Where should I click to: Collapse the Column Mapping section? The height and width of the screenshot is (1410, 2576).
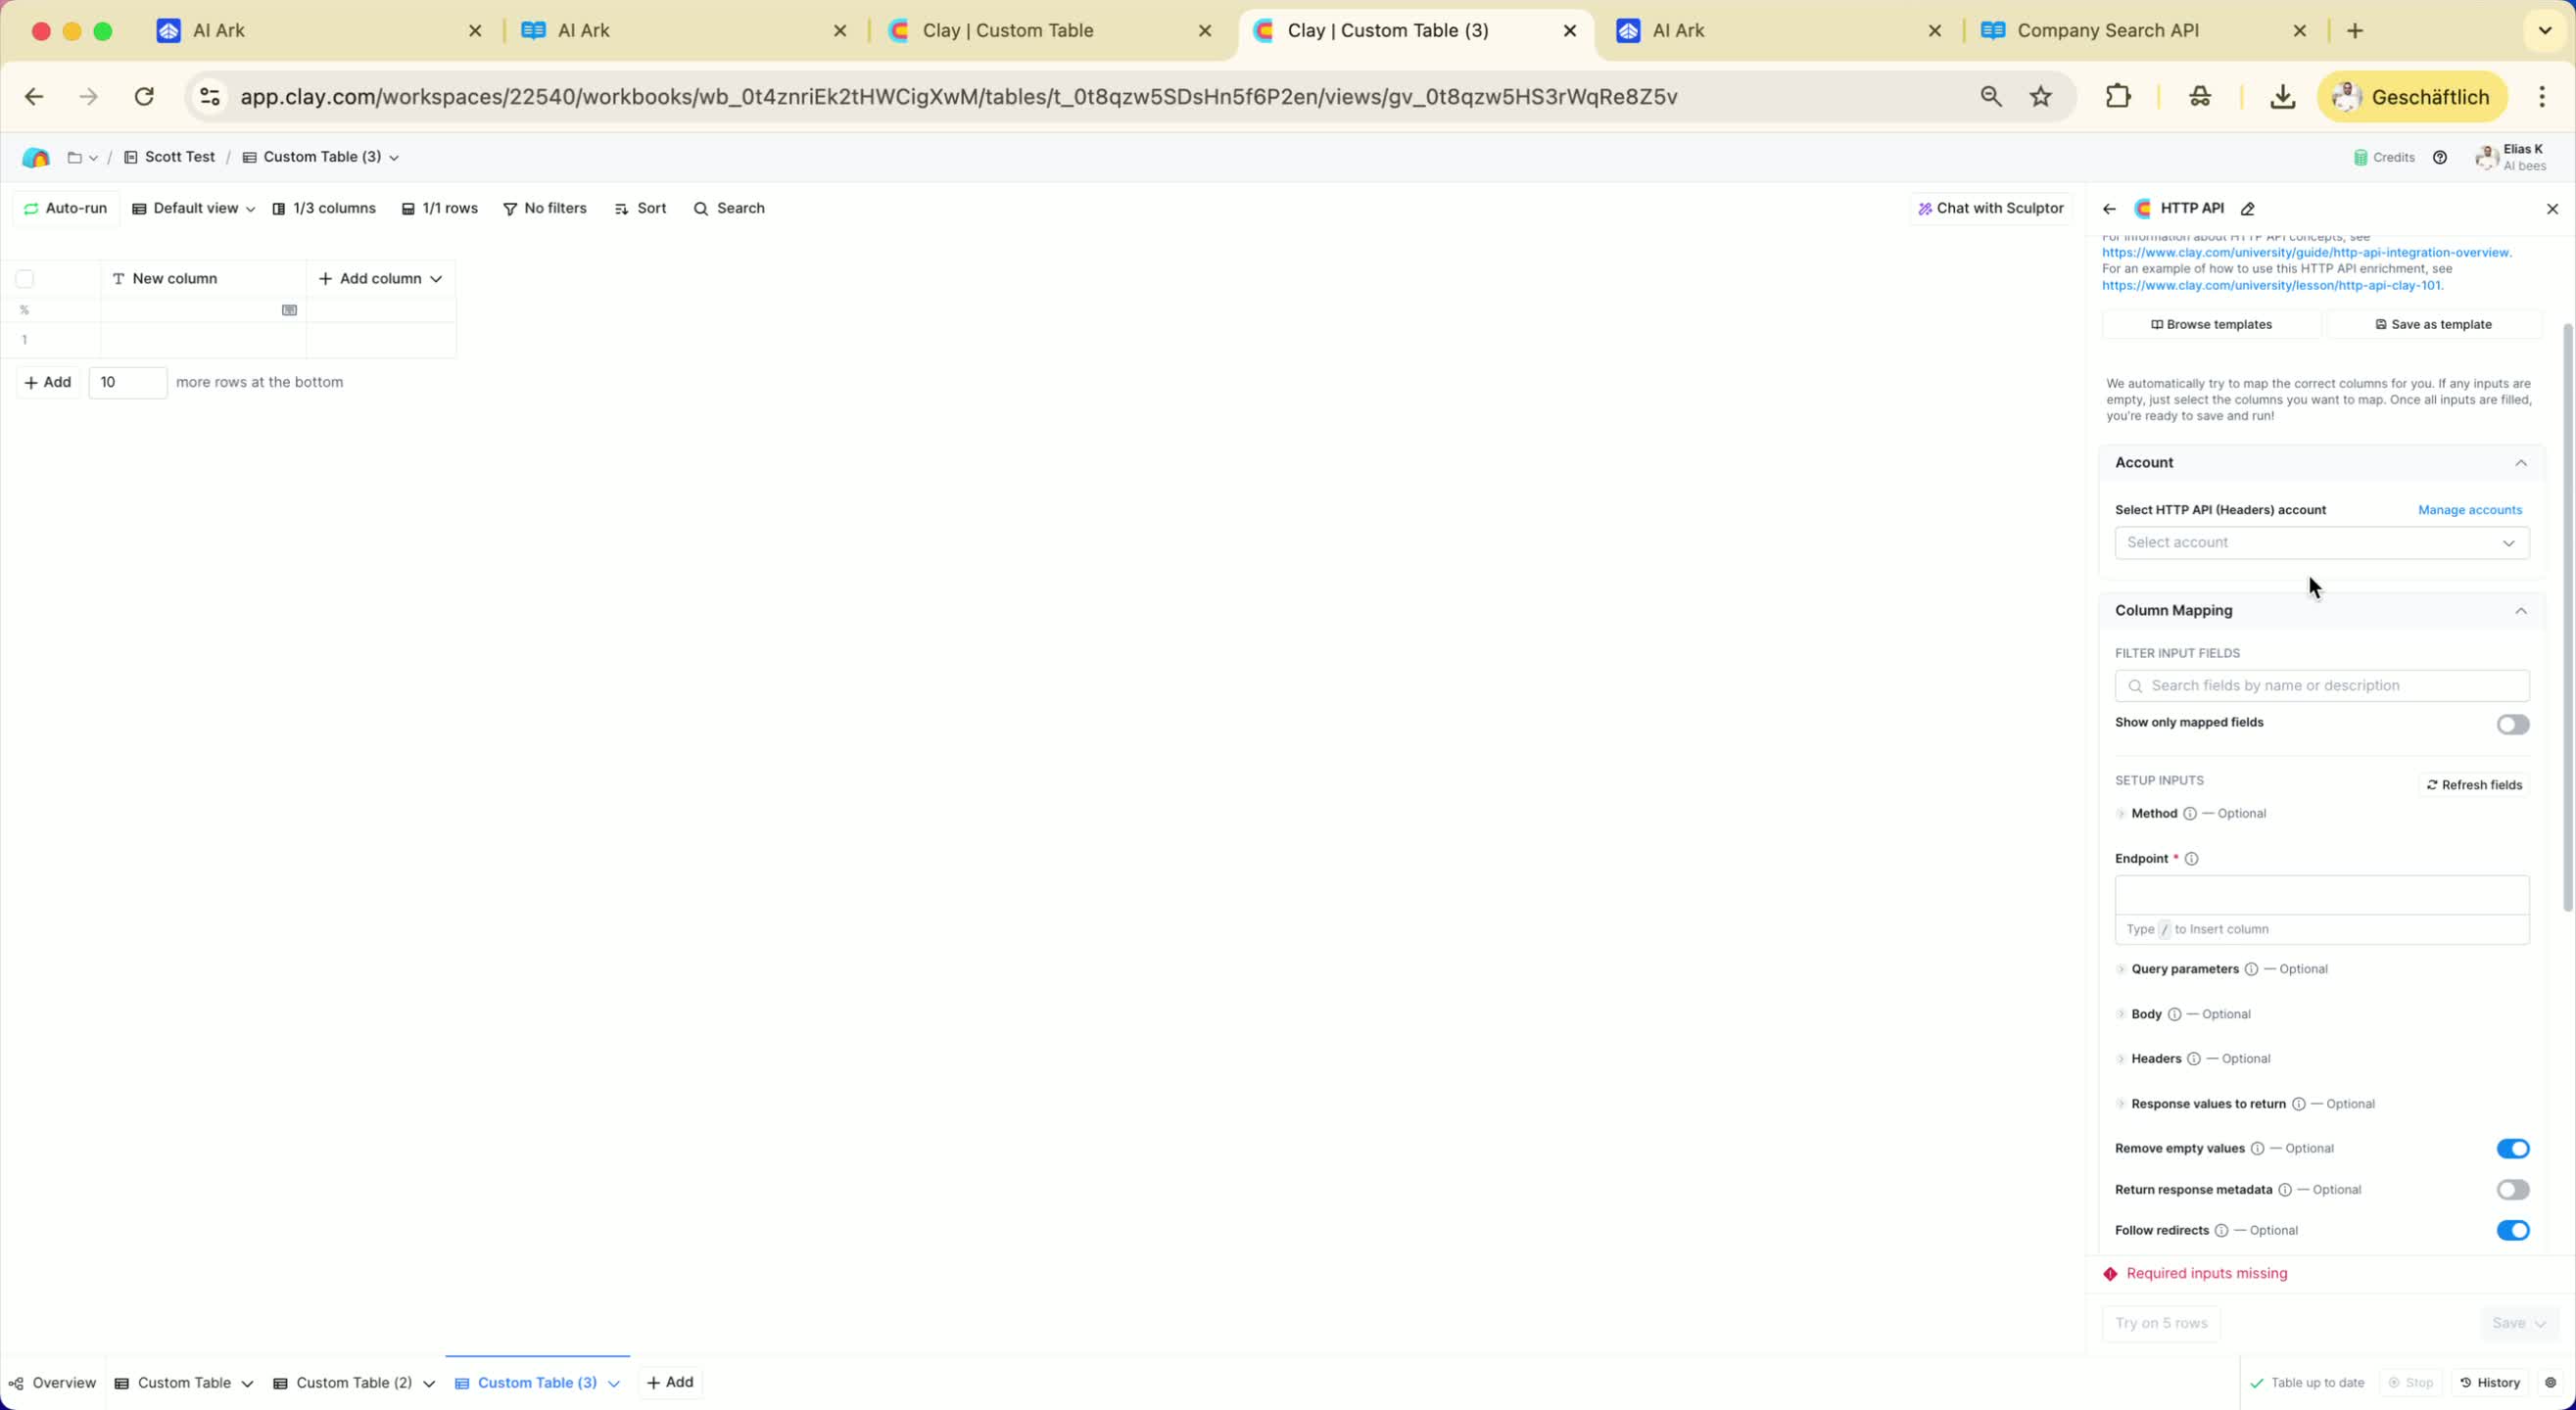click(x=2520, y=611)
